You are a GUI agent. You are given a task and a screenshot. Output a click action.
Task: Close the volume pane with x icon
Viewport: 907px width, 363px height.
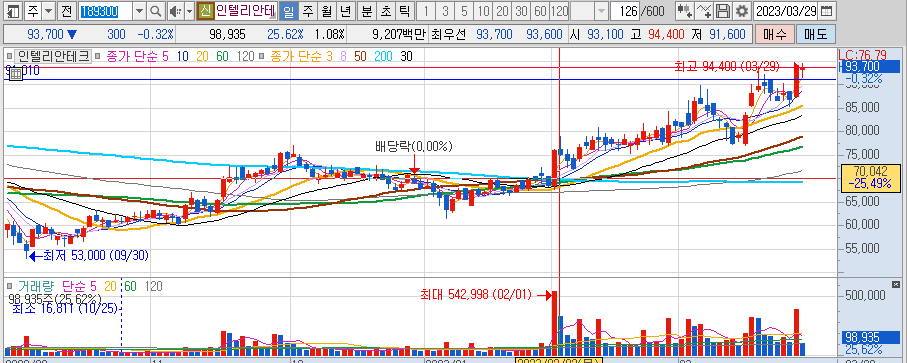(x=896, y=284)
